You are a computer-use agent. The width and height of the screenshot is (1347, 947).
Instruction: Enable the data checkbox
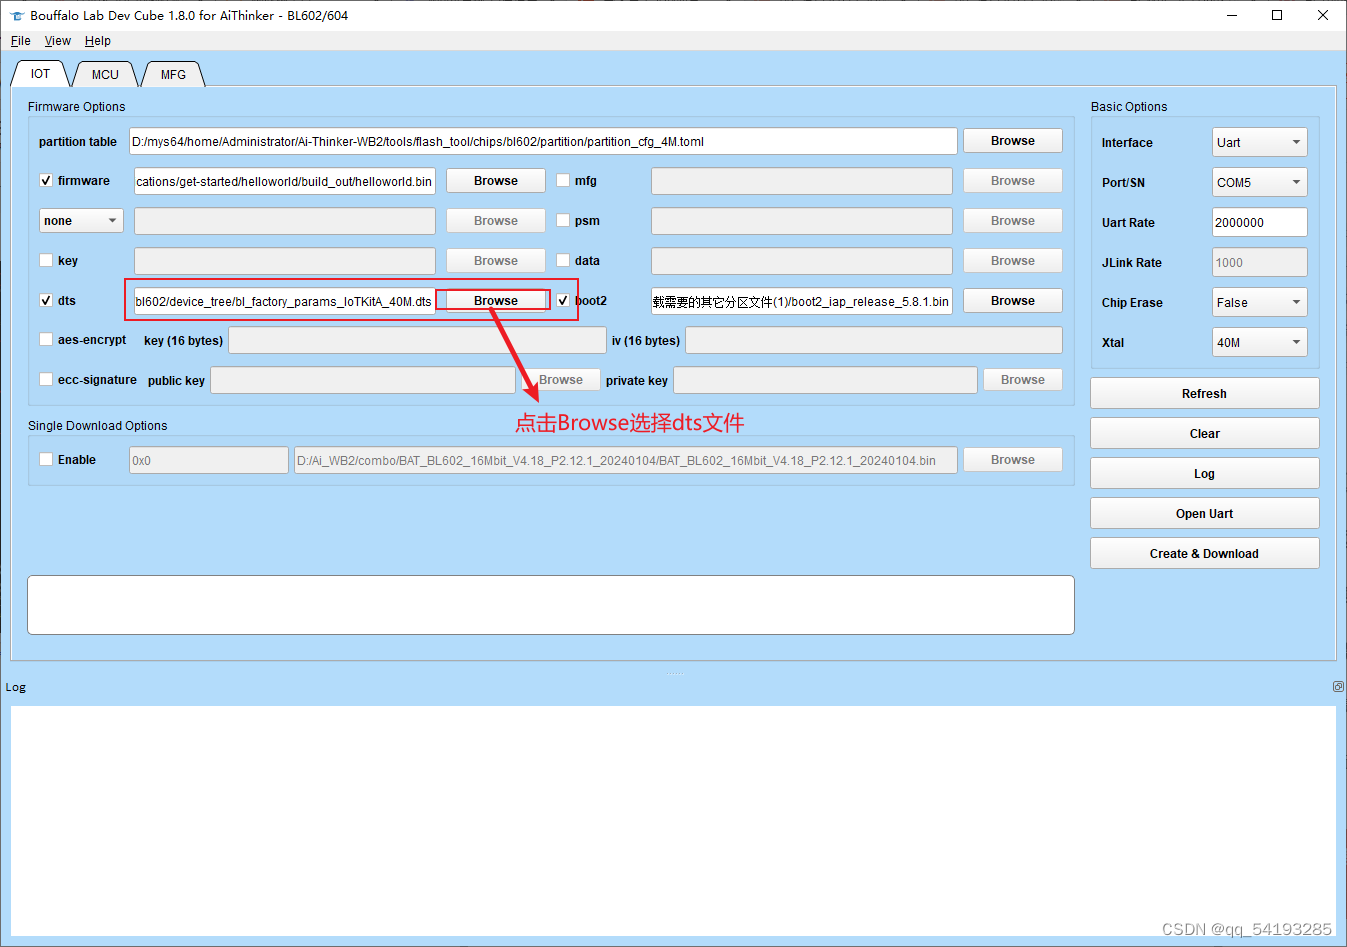click(x=563, y=260)
